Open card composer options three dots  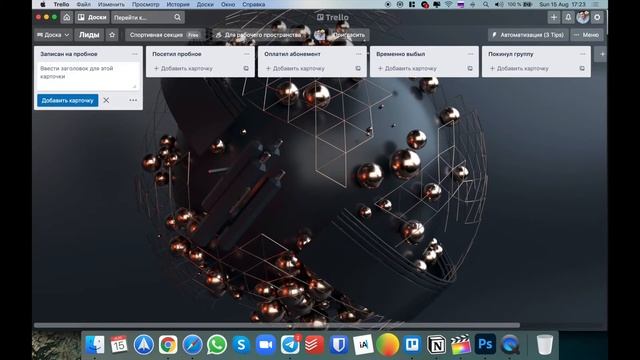coord(133,100)
